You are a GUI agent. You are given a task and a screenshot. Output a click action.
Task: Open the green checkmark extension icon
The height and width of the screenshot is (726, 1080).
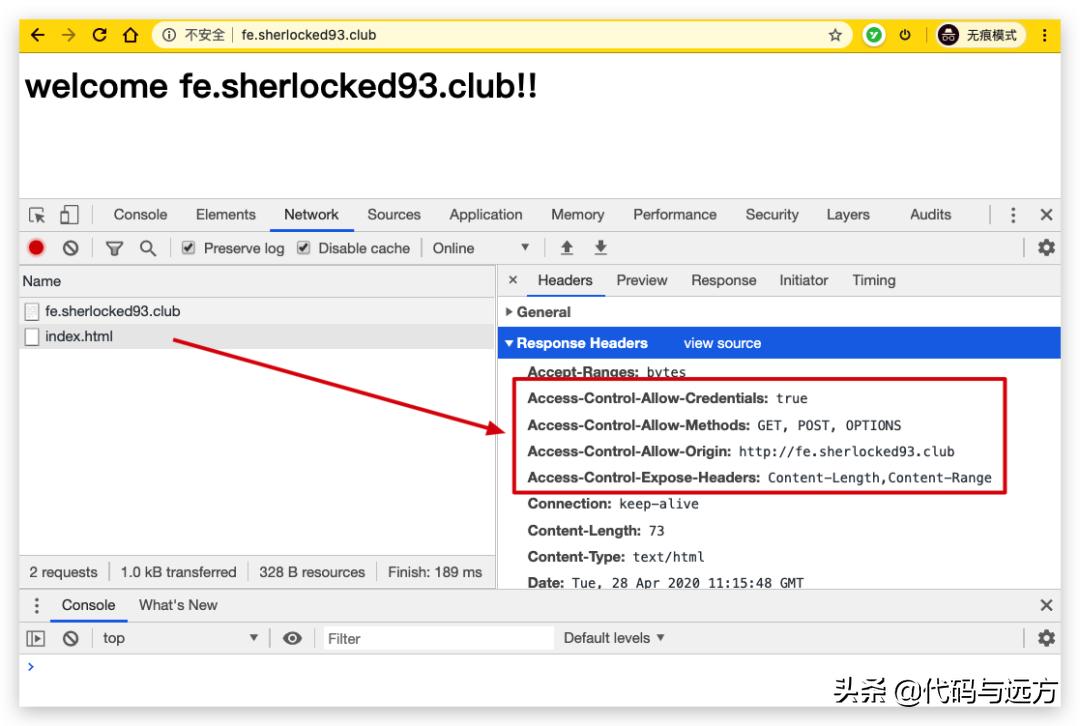873,35
